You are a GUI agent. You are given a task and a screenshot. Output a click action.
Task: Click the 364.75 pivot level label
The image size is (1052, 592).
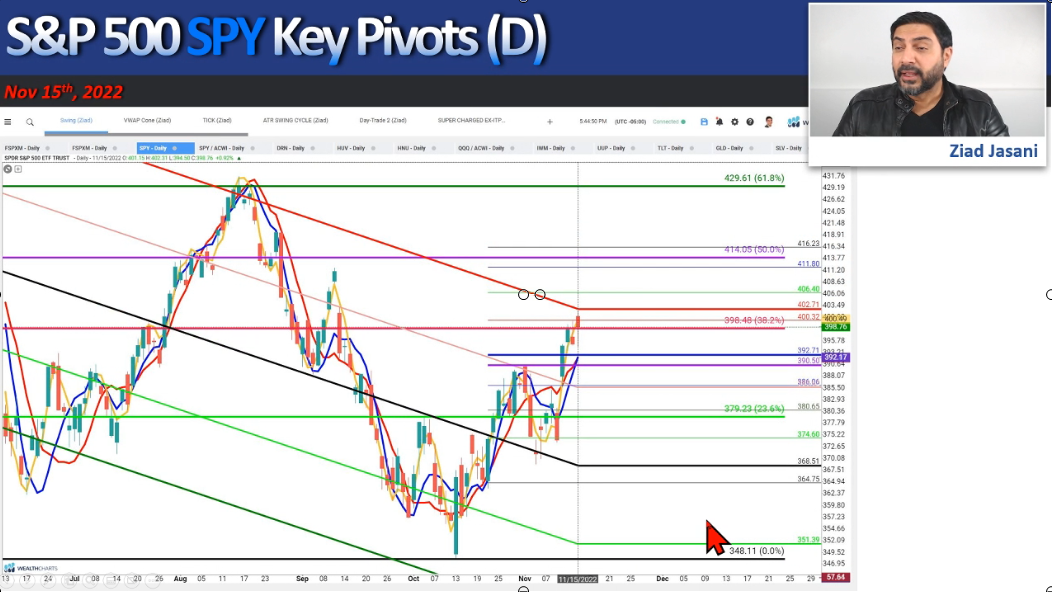[x=808, y=479]
